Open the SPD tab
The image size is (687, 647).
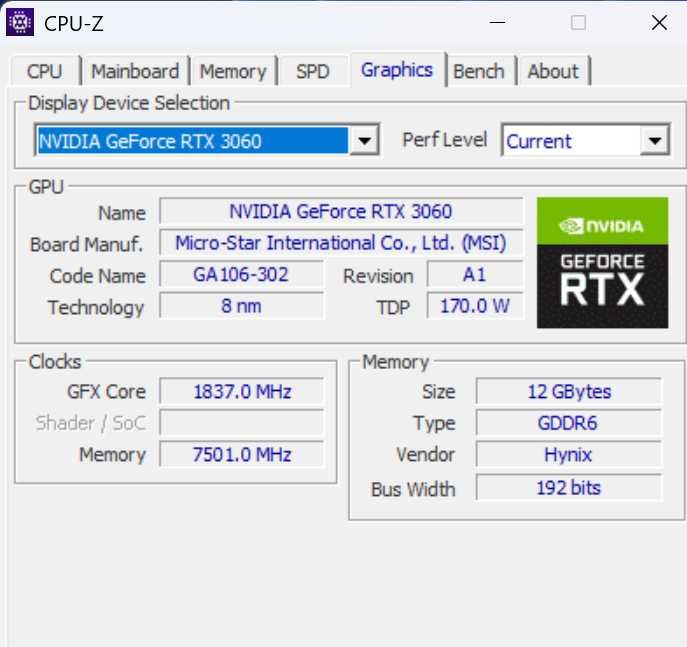coord(313,71)
